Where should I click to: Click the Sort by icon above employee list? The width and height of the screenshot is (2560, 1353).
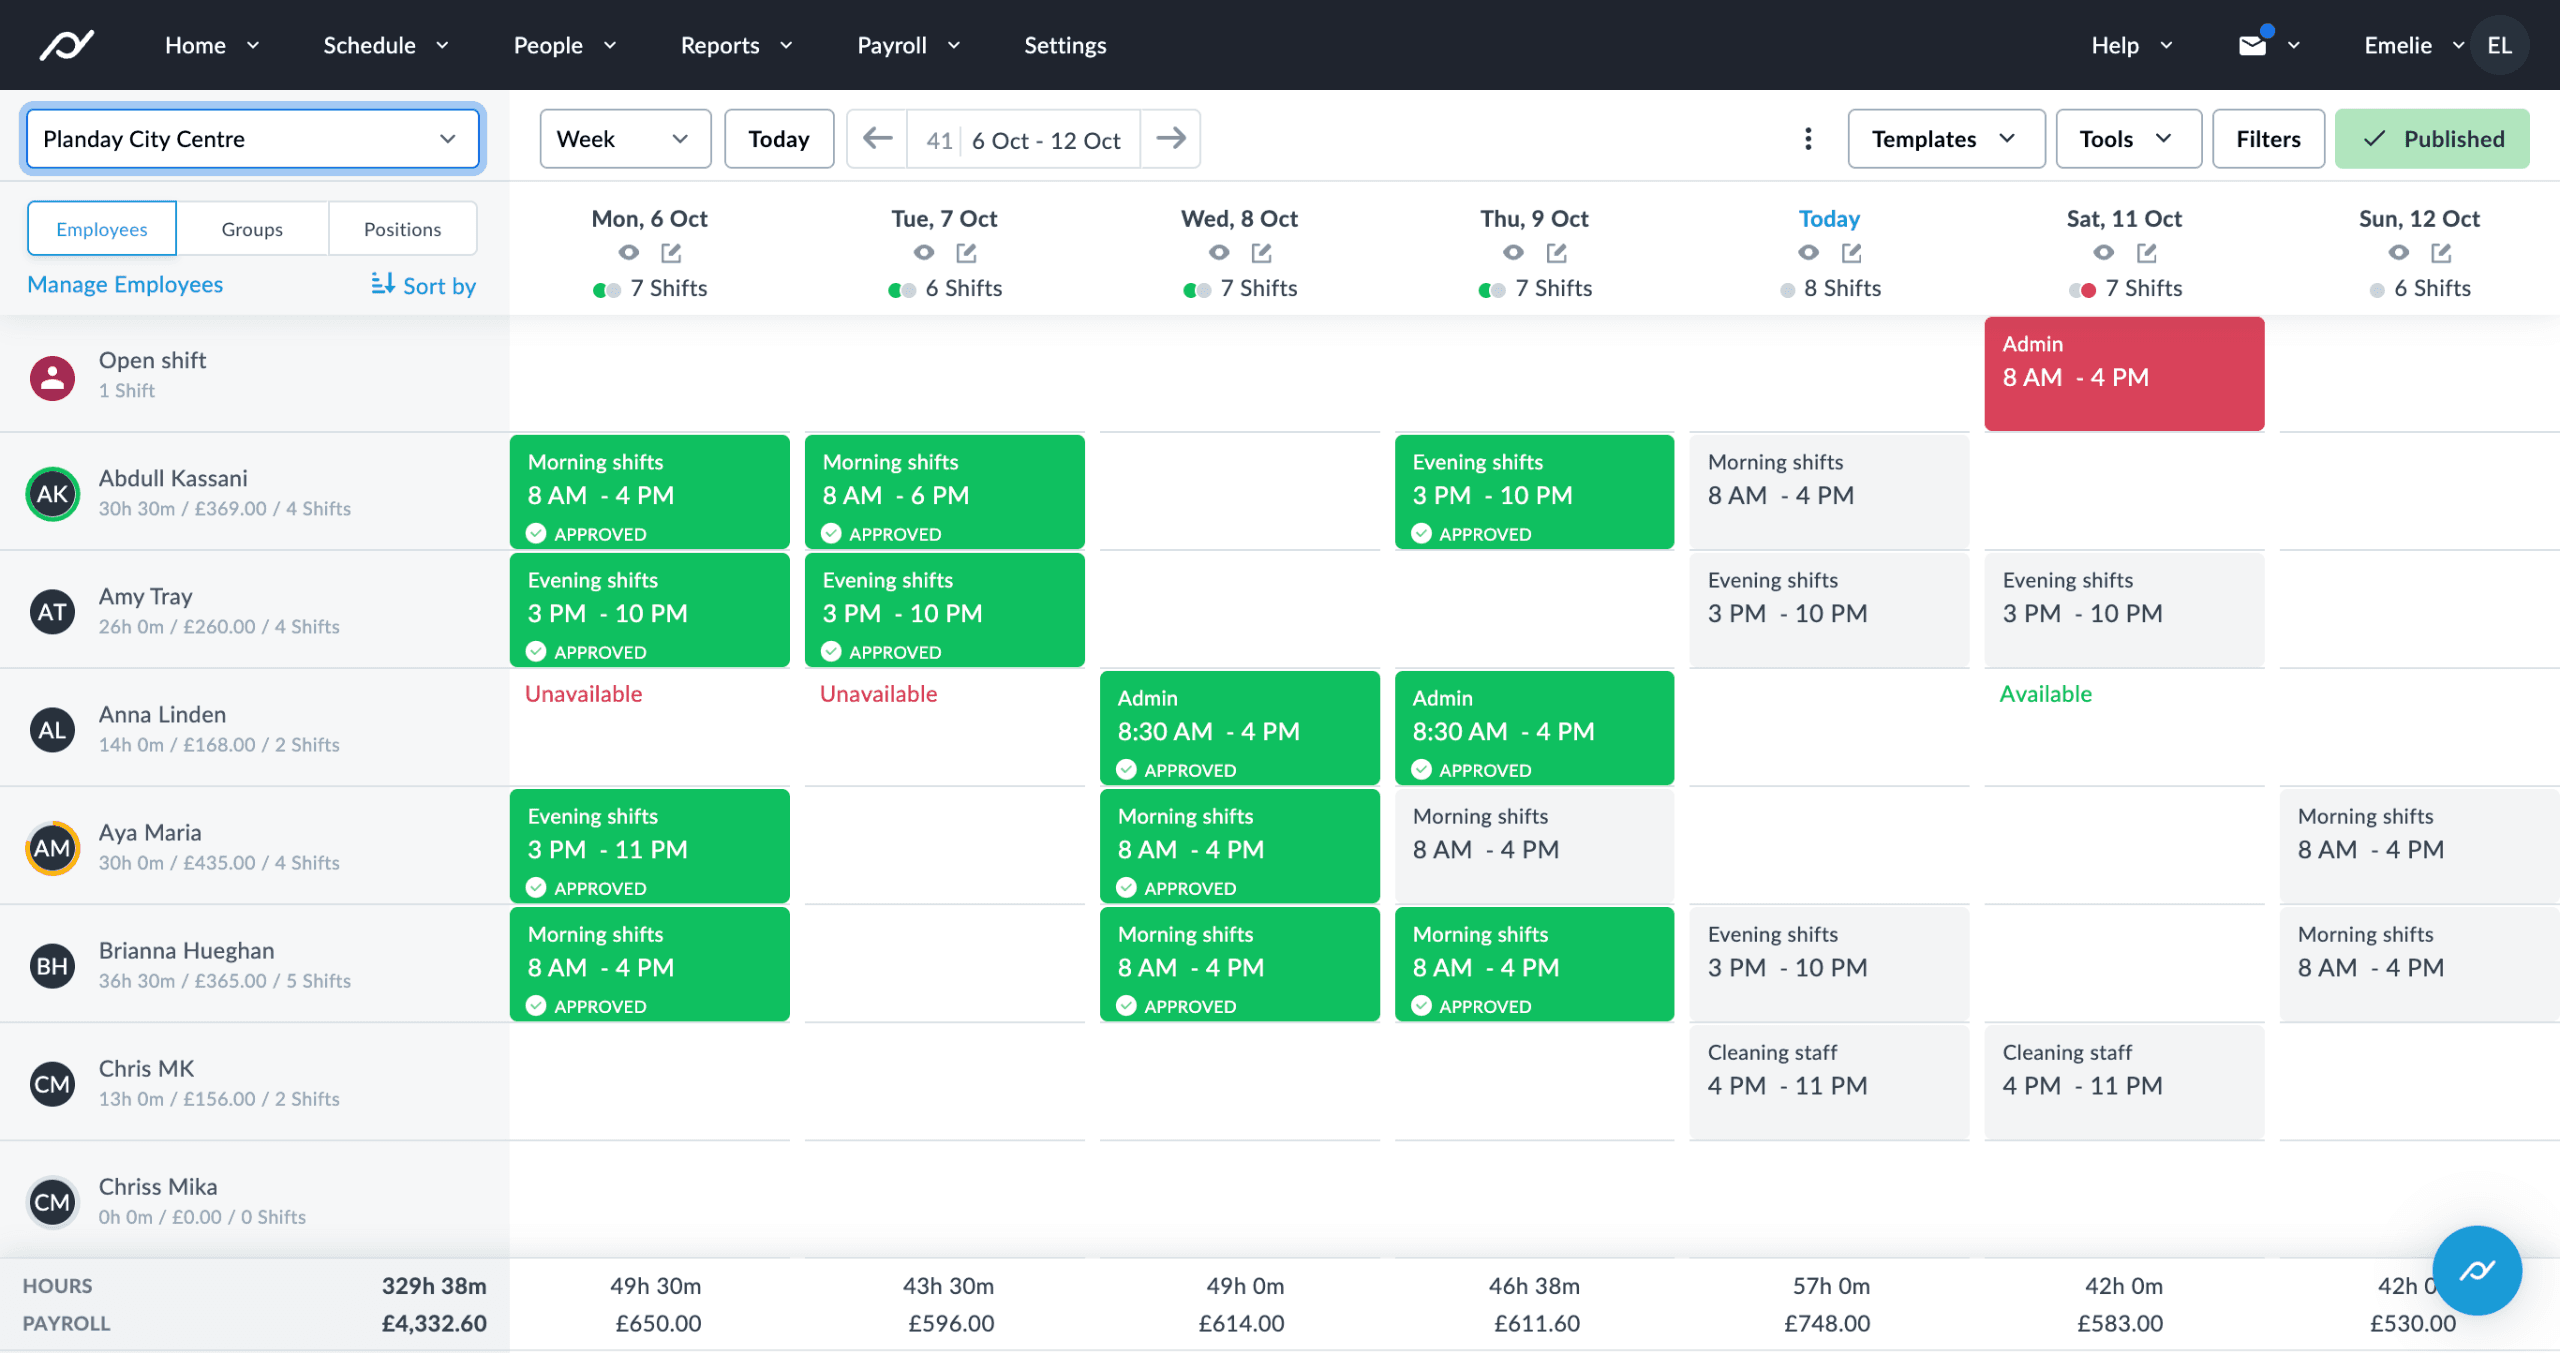pyautogui.click(x=383, y=285)
